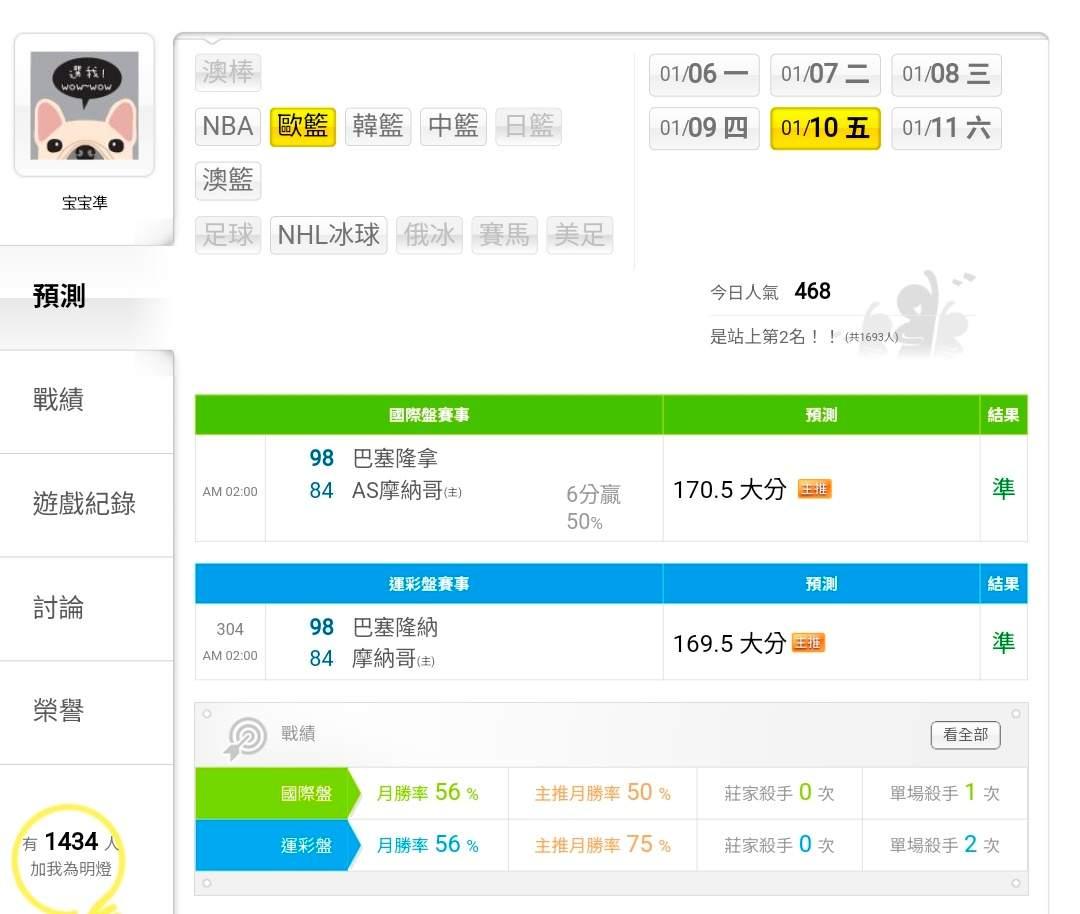Choose the 中籃 league filter
The height and width of the screenshot is (914, 1080).
click(x=453, y=127)
